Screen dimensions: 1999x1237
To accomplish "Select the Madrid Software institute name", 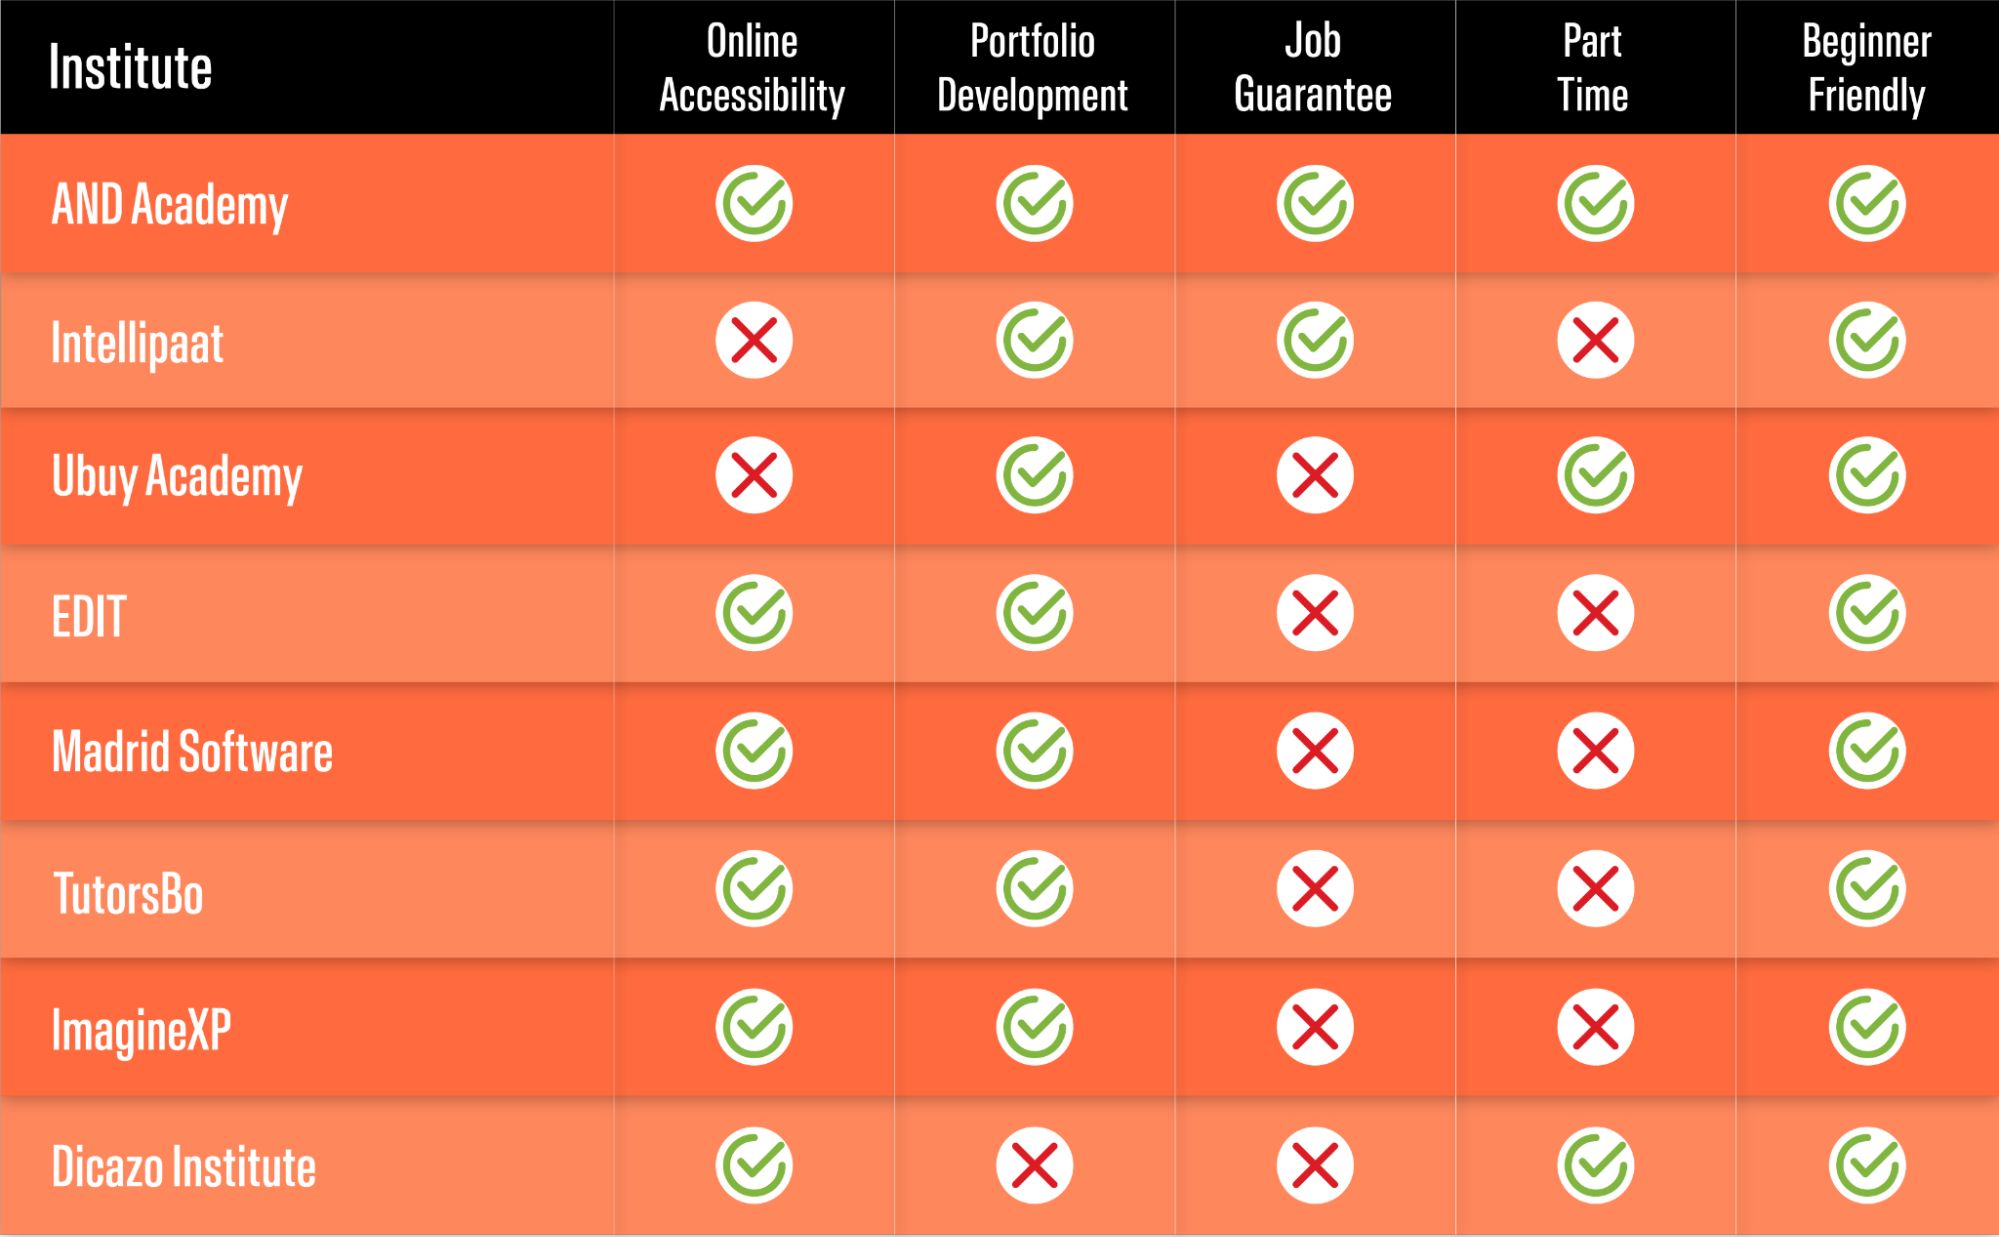I will click(192, 752).
